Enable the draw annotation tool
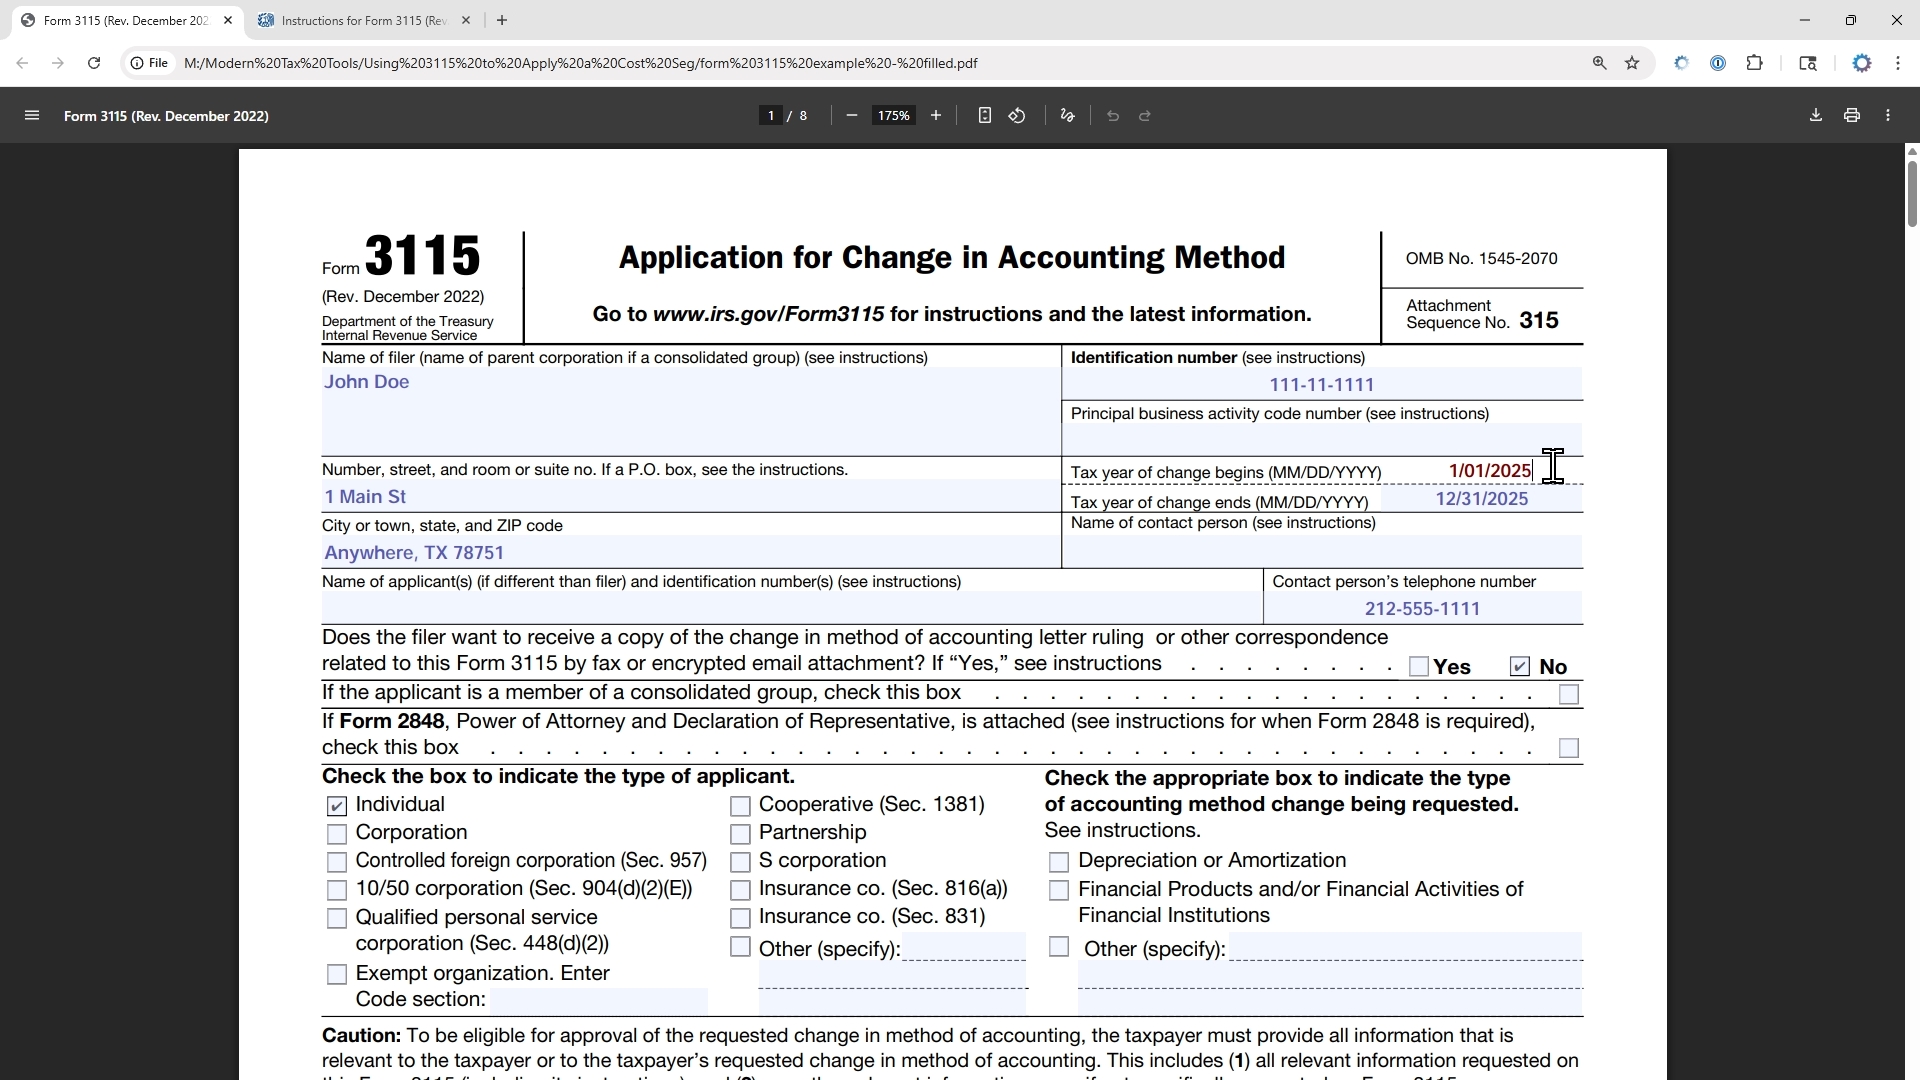The image size is (1920, 1080). [1068, 116]
